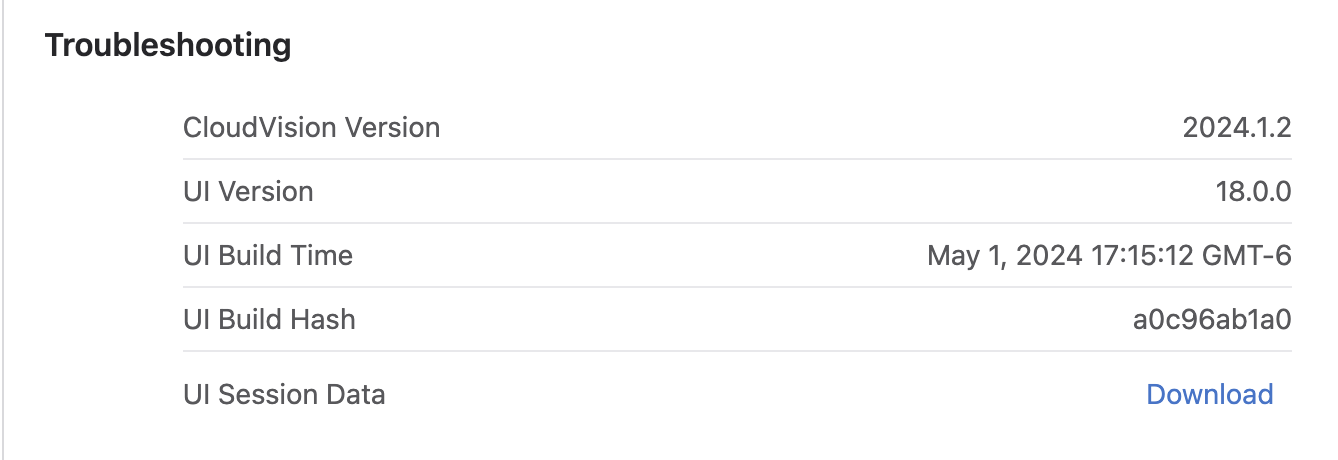Click the panel's left vertical border line
The image size is (1338, 460).
click(3, 230)
